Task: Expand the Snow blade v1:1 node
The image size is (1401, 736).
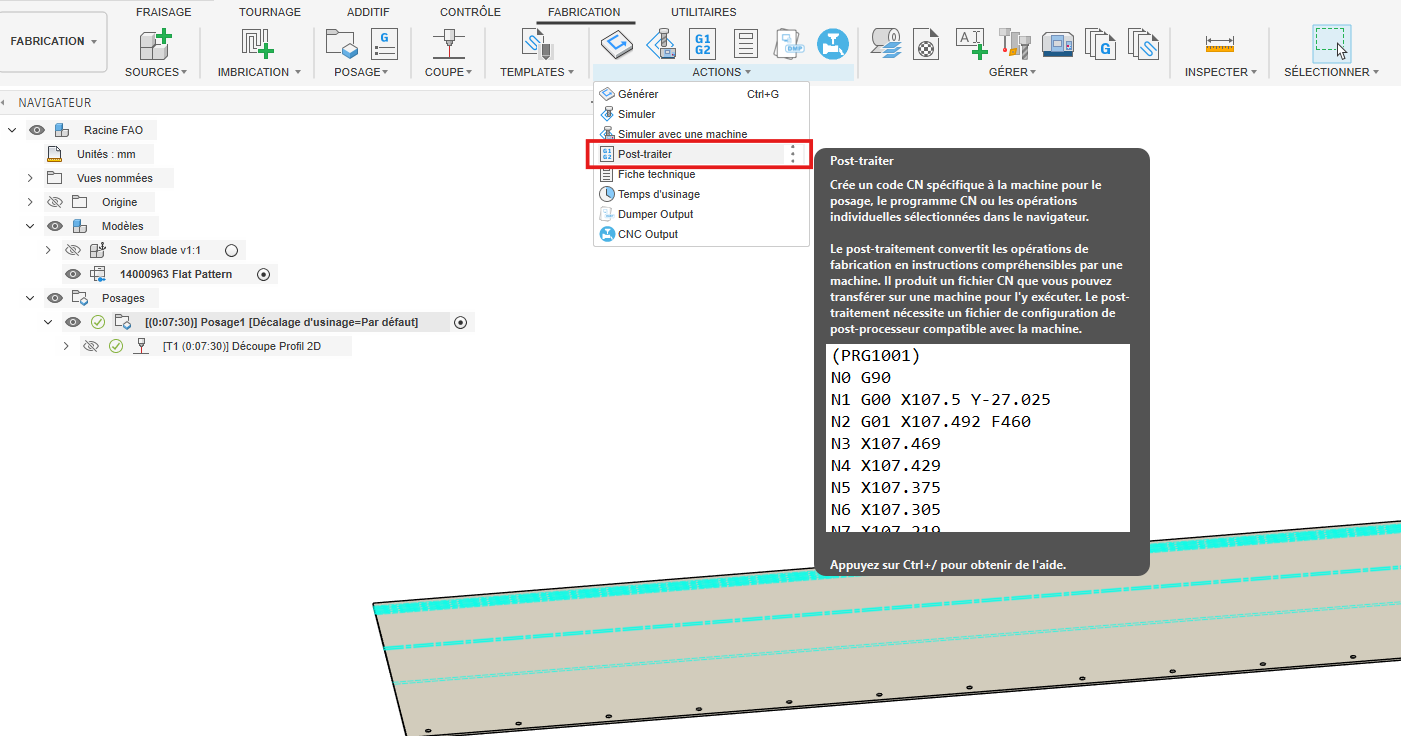Action: point(48,250)
